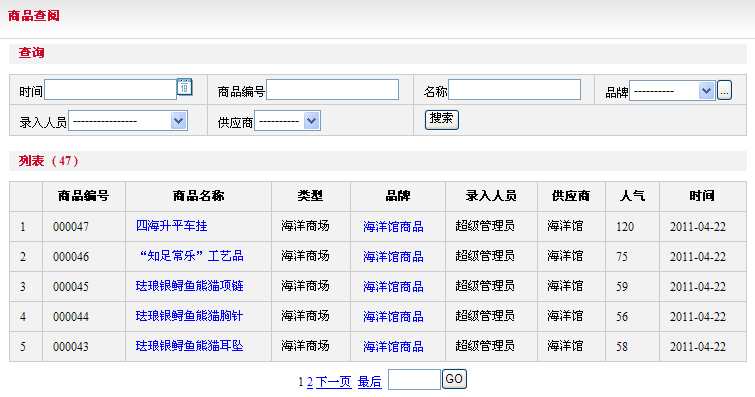This screenshot has height=397, width=755.
Task: Open 珐琅银鲟鱼熊猫项链 product link
Action: [x=190, y=286]
